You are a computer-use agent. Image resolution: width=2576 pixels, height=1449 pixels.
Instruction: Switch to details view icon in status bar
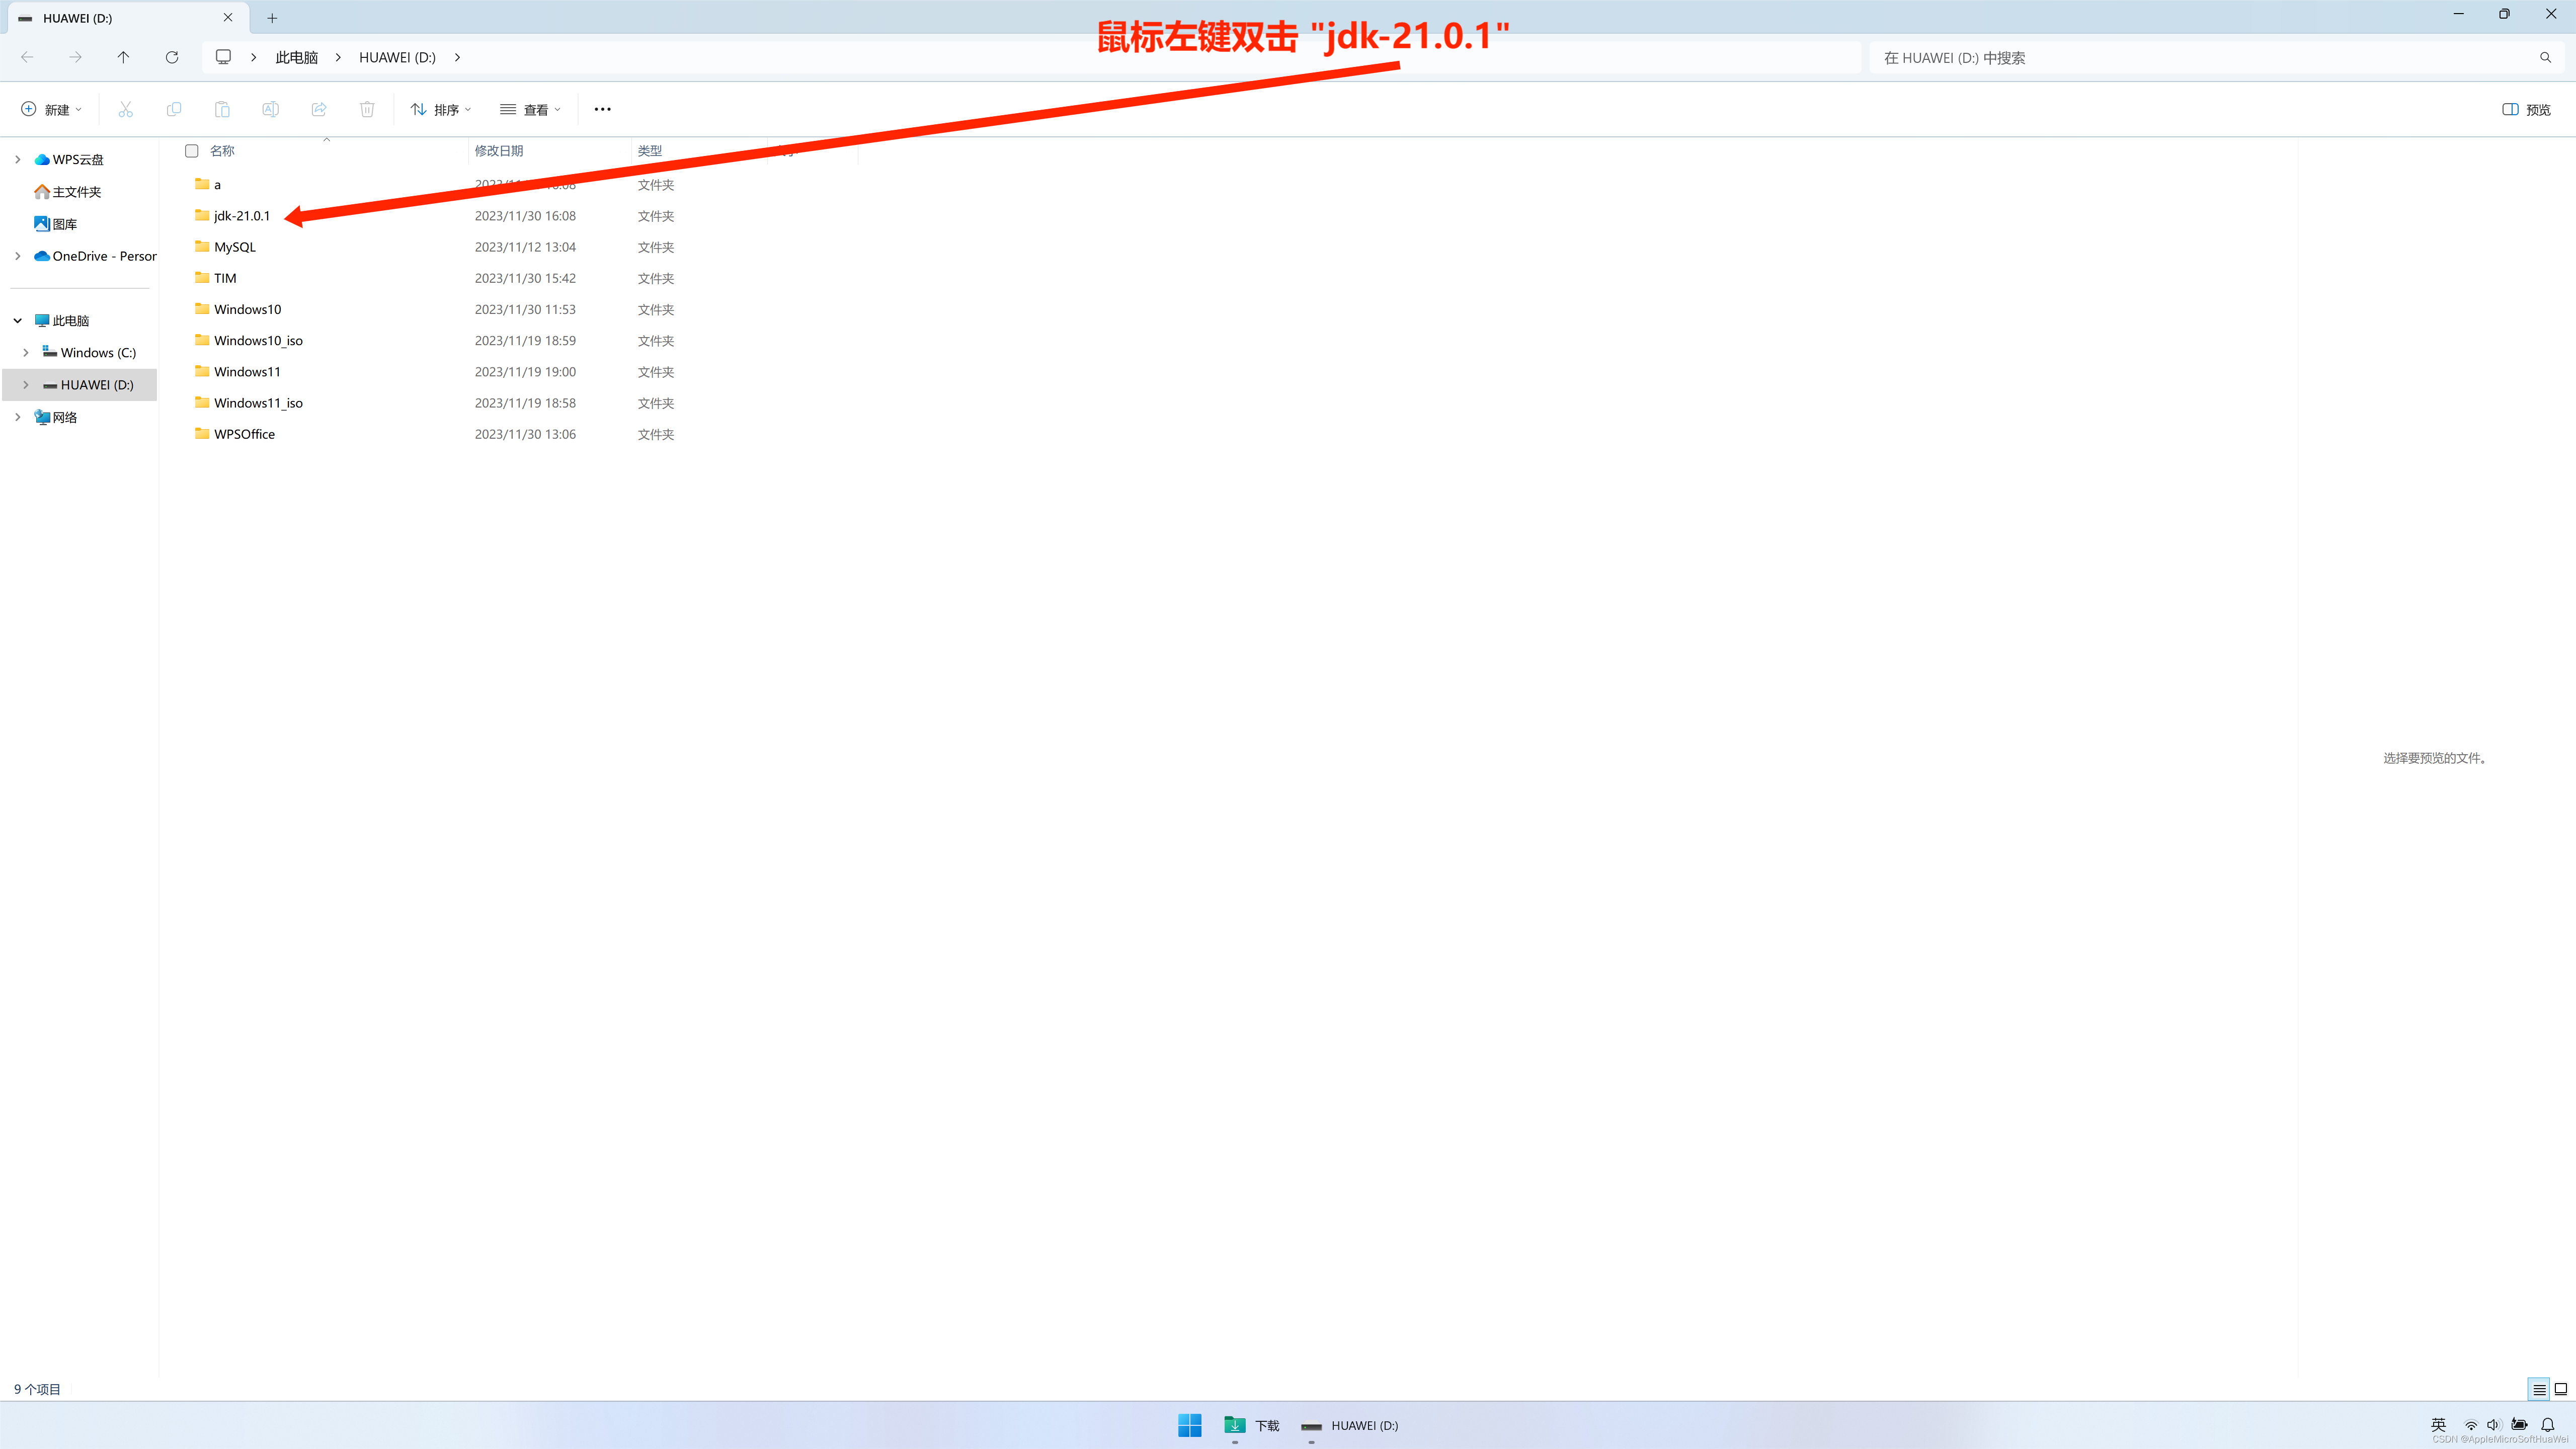click(x=2539, y=1389)
